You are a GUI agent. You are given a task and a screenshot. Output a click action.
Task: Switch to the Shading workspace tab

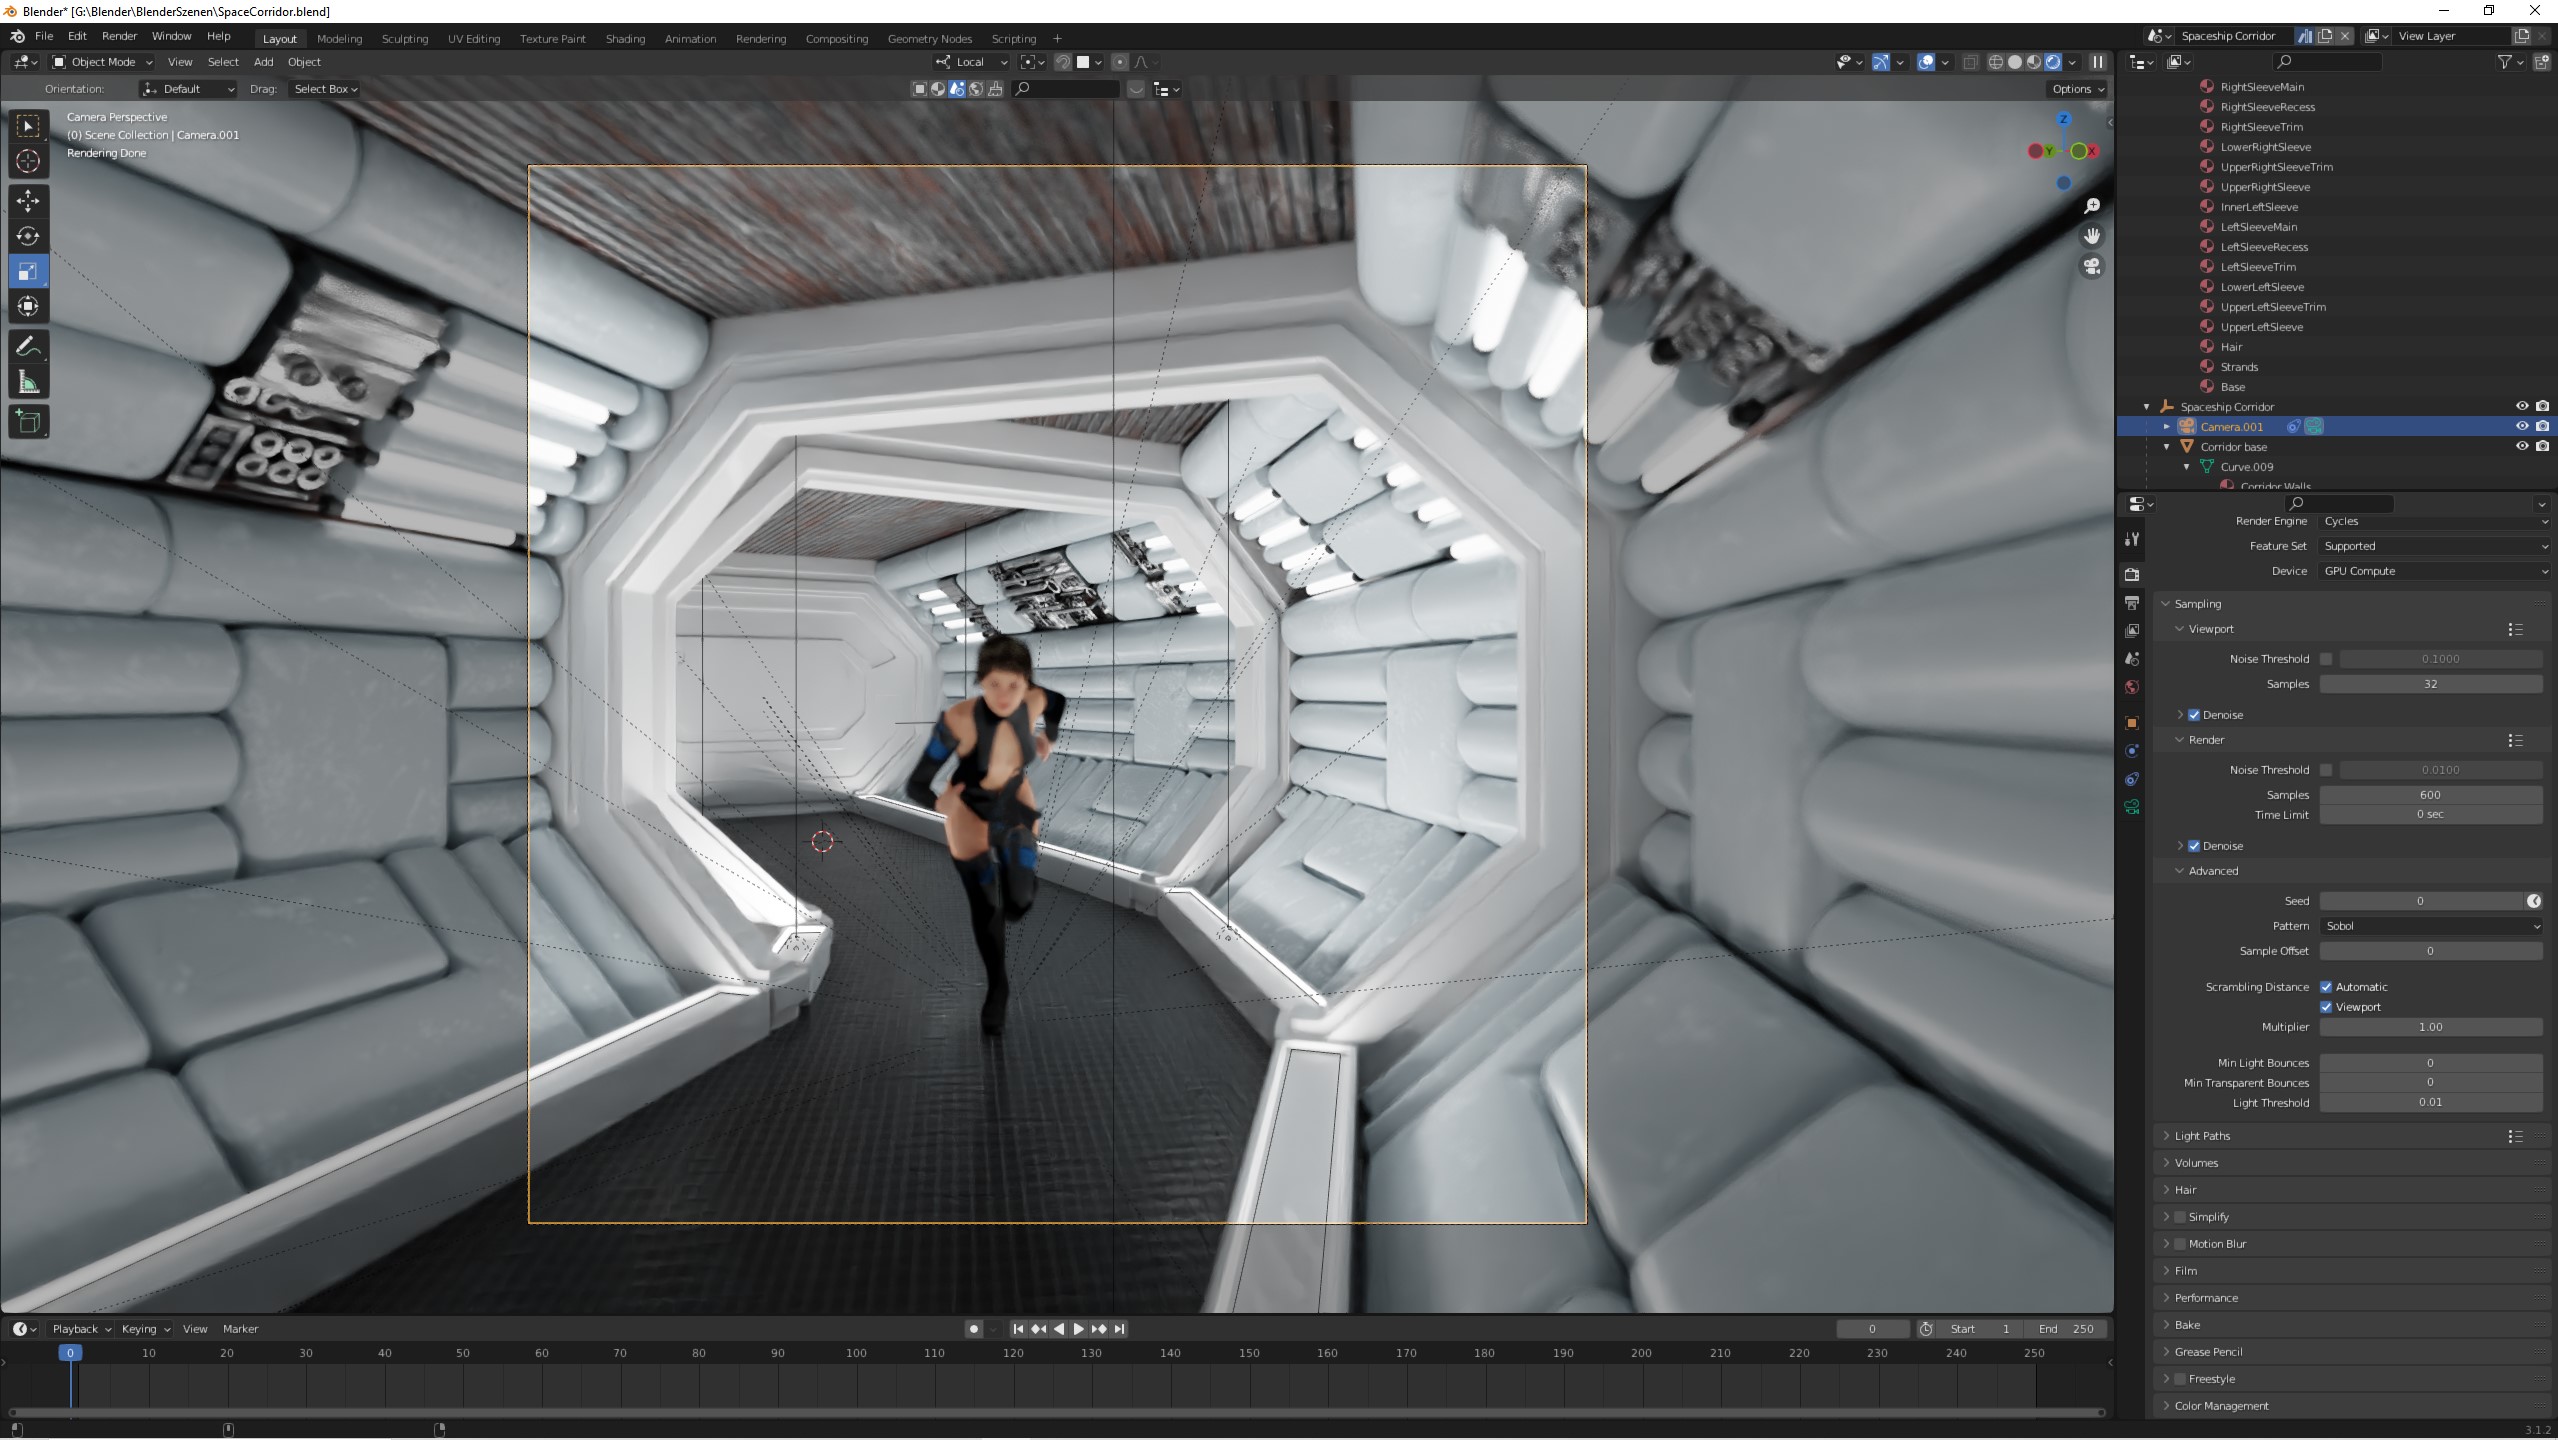(625, 38)
